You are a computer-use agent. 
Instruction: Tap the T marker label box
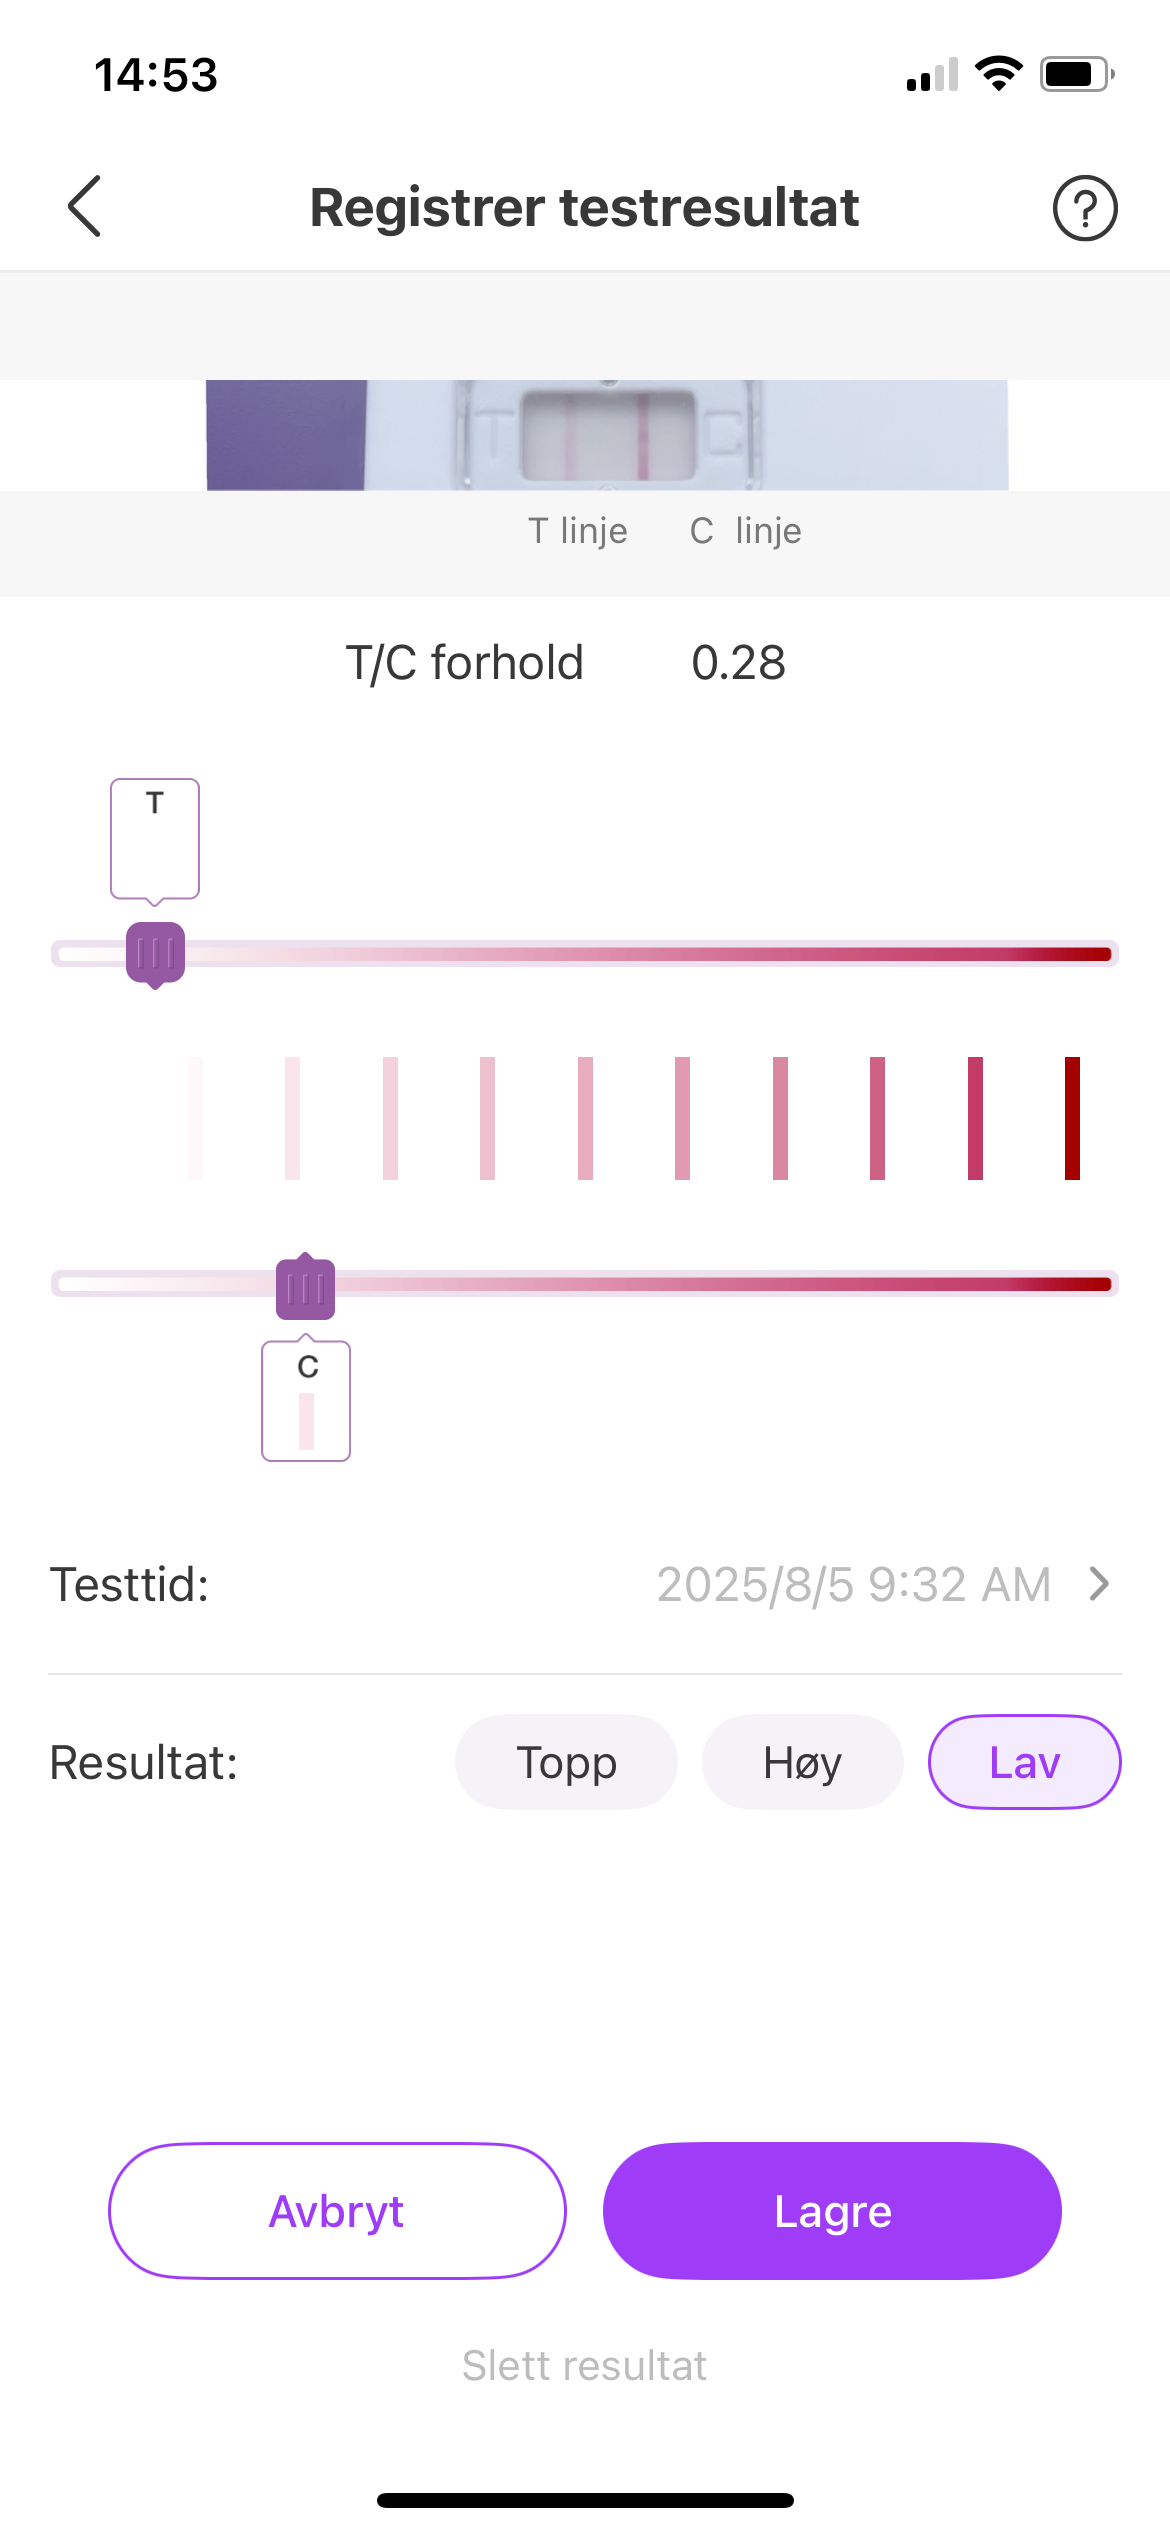155,839
